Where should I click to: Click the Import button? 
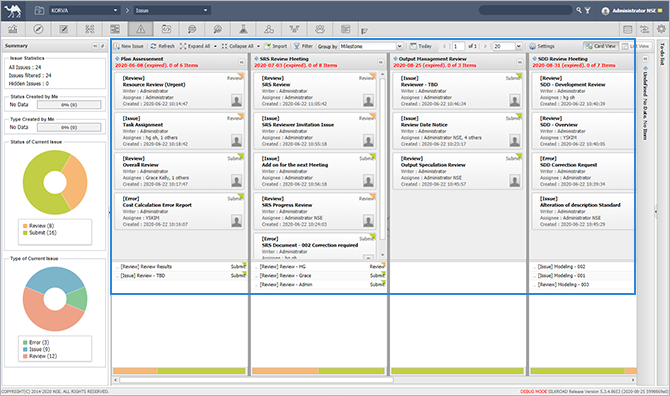pyautogui.click(x=276, y=46)
